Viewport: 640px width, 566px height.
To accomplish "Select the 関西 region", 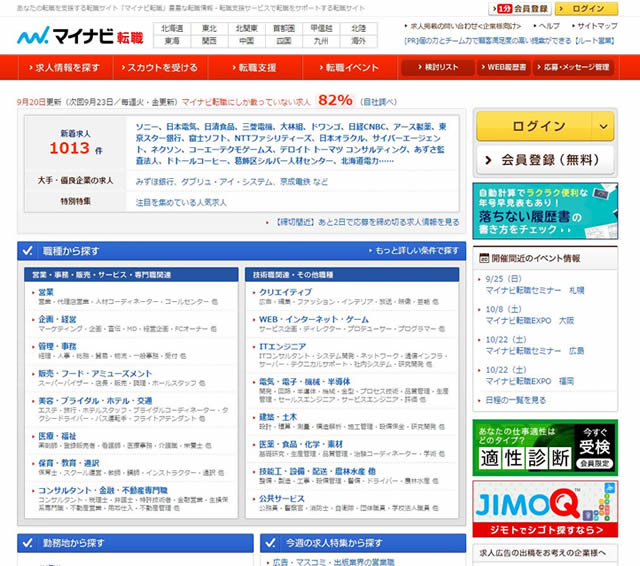I will point(209,41).
